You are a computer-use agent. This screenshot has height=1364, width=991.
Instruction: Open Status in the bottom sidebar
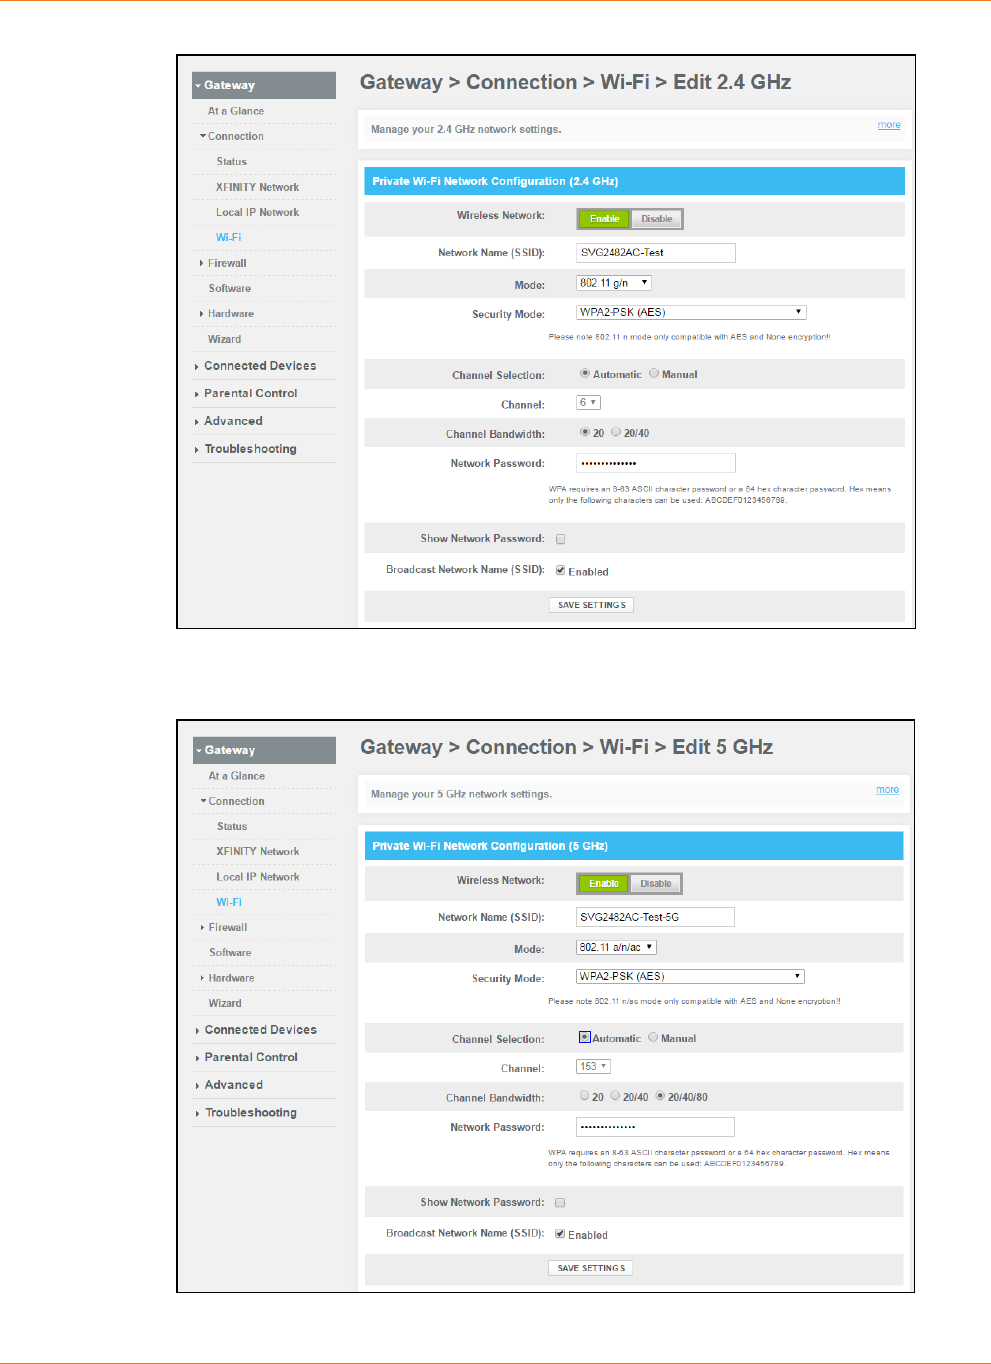pyautogui.click(x=232, y=827)
